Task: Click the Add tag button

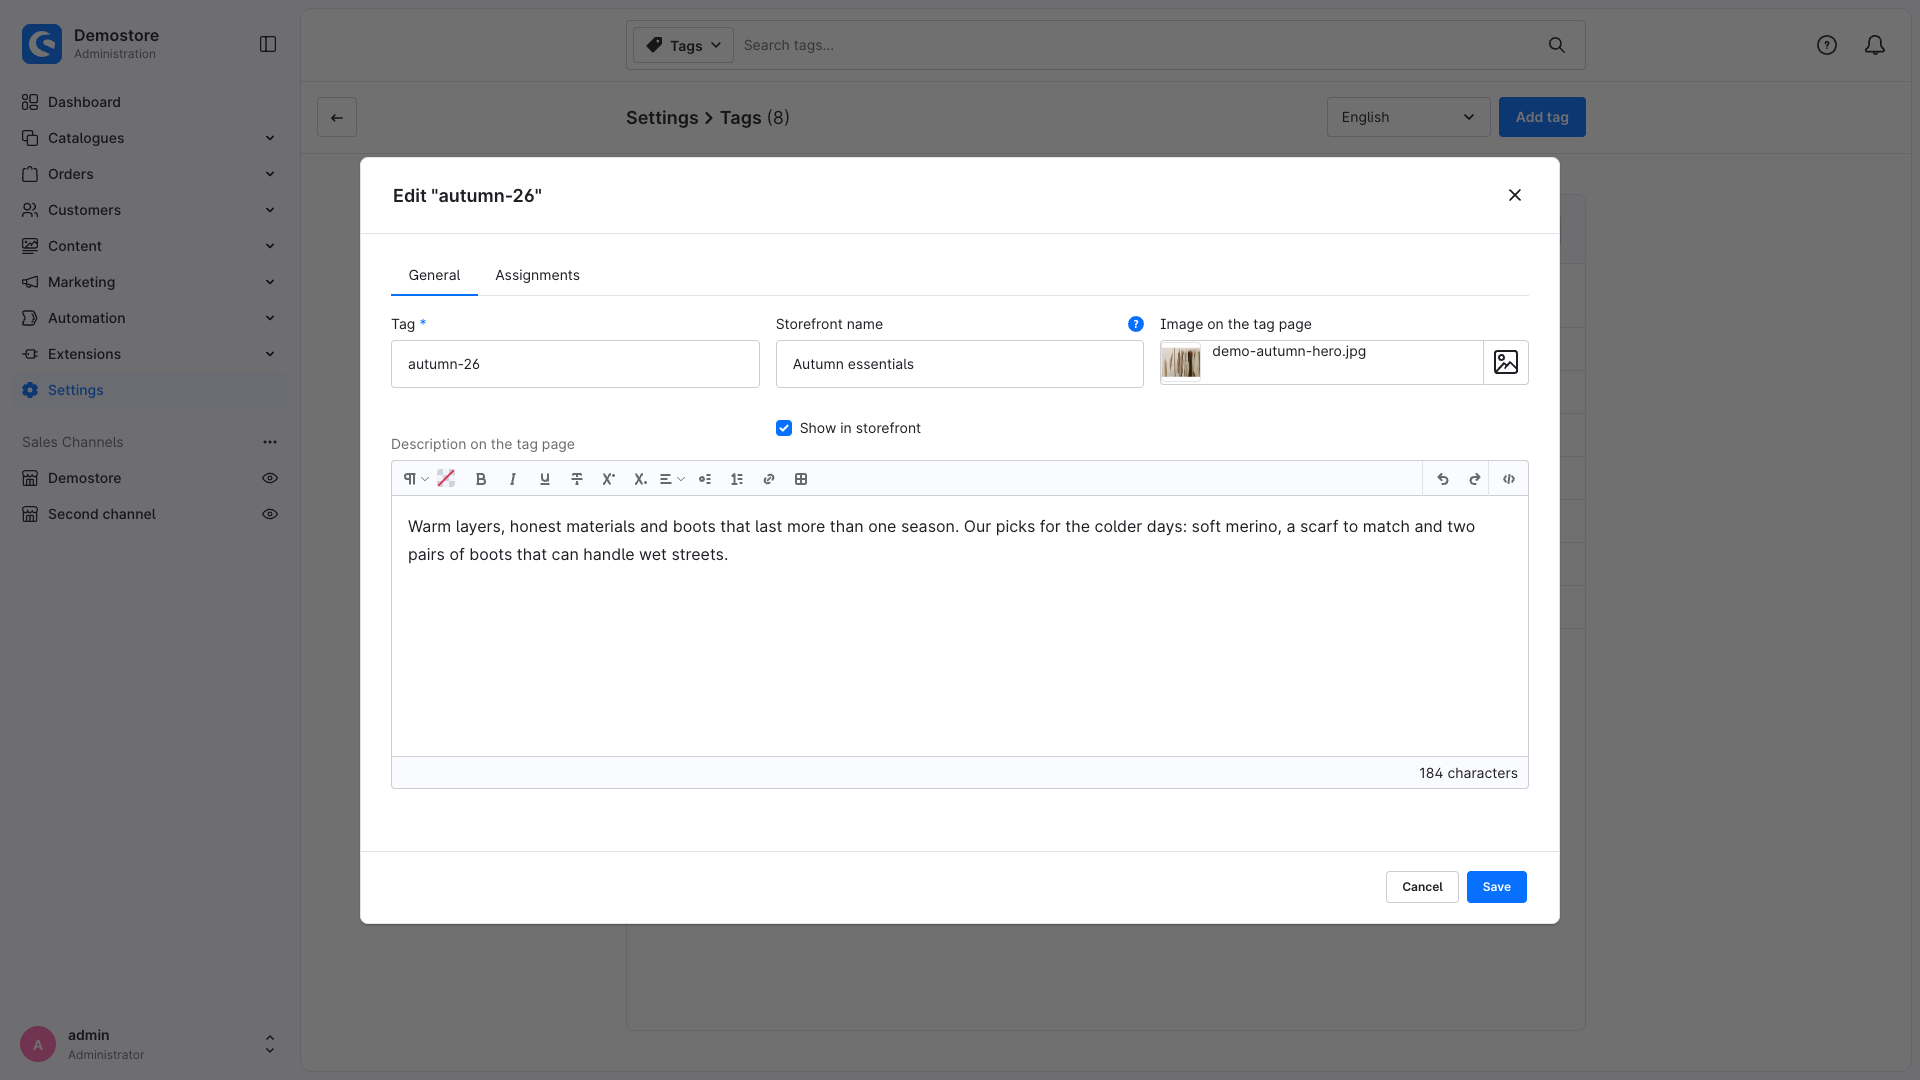Action: (1542, 117)
